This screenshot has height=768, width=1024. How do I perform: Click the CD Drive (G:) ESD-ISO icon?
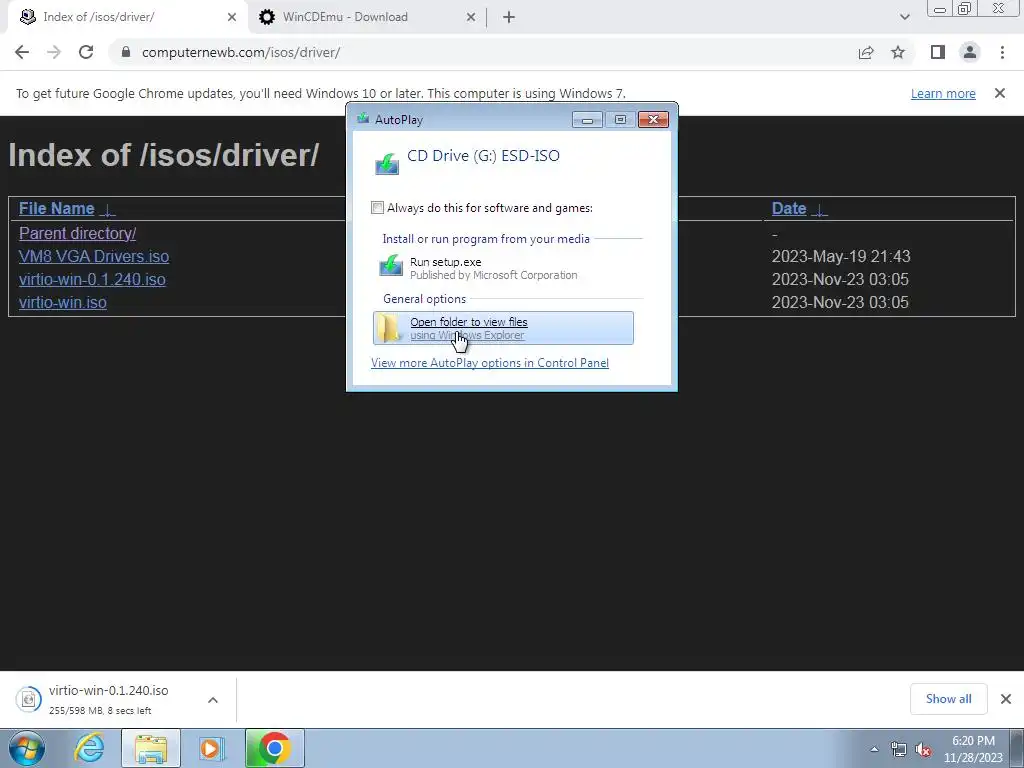(387, 163)
